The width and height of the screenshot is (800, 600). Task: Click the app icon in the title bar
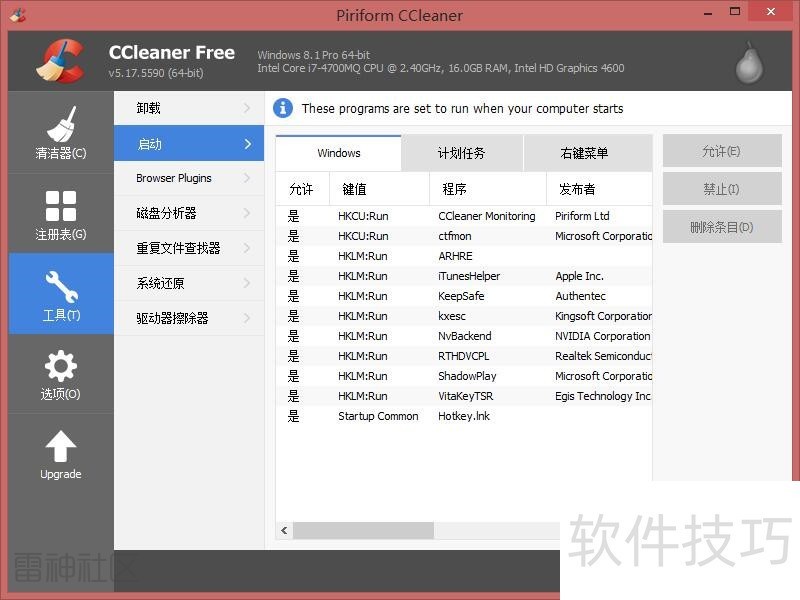[18, 15]
